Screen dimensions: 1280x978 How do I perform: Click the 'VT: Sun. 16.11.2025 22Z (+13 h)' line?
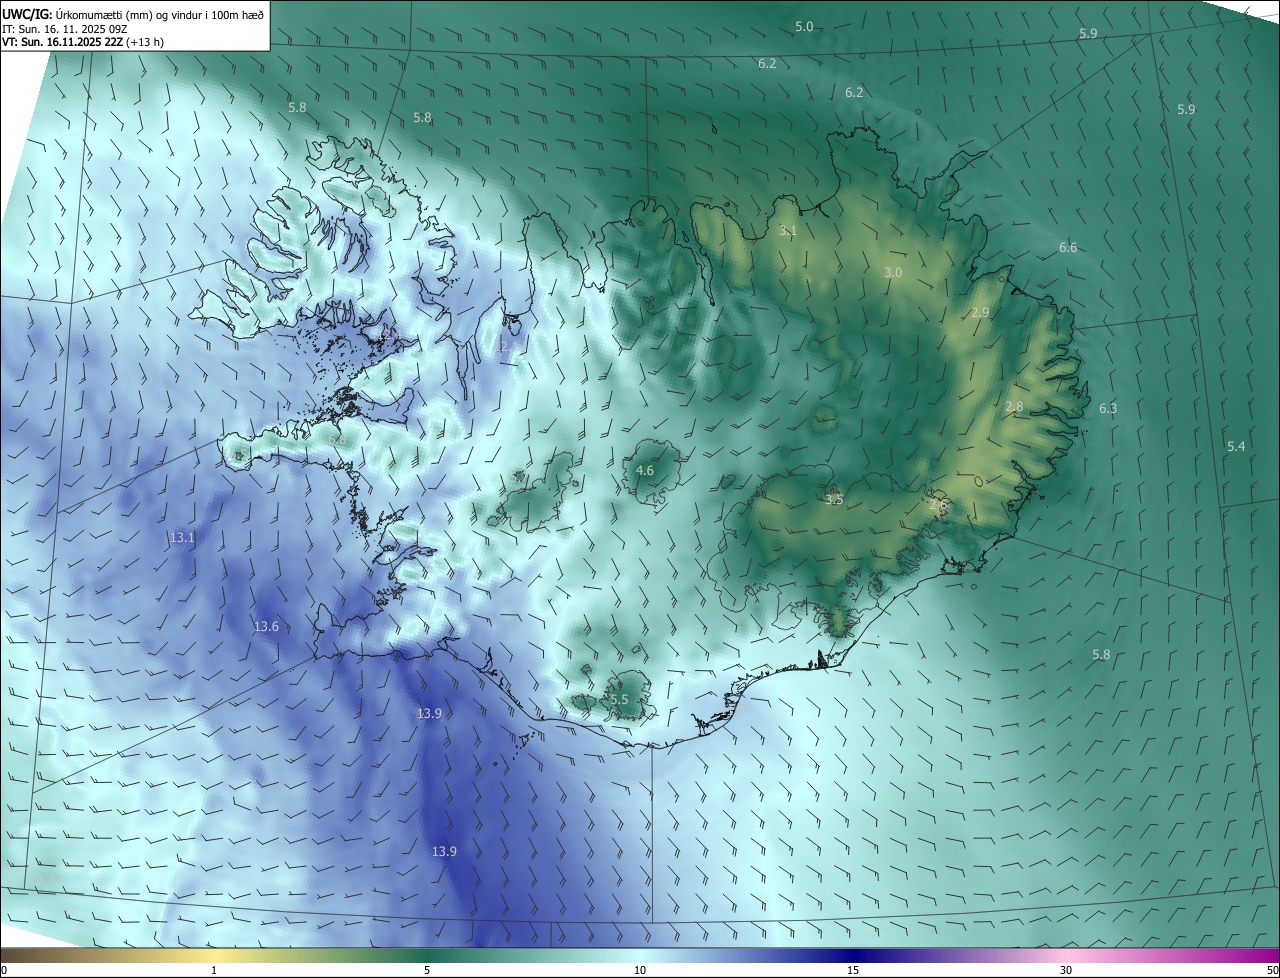(83, 42)
